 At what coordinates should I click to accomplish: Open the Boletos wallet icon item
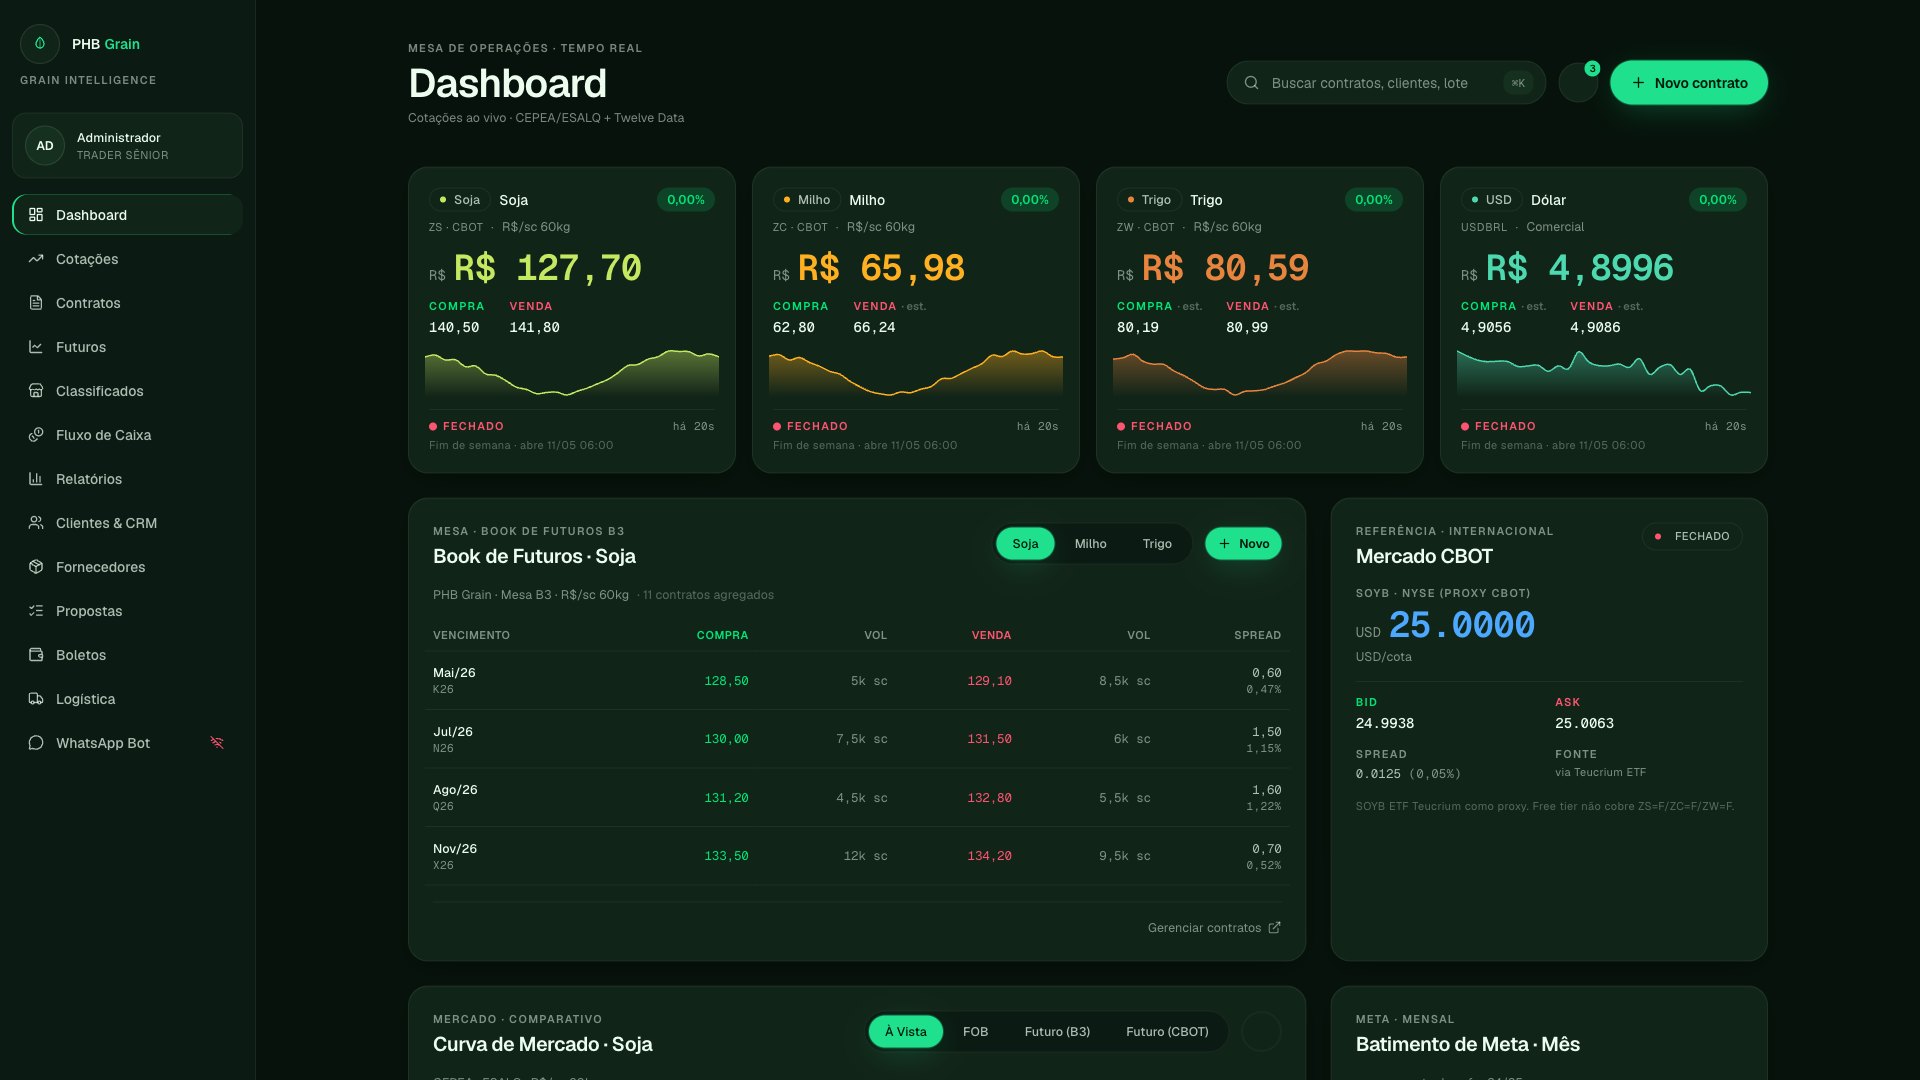(x=36, y=655)
